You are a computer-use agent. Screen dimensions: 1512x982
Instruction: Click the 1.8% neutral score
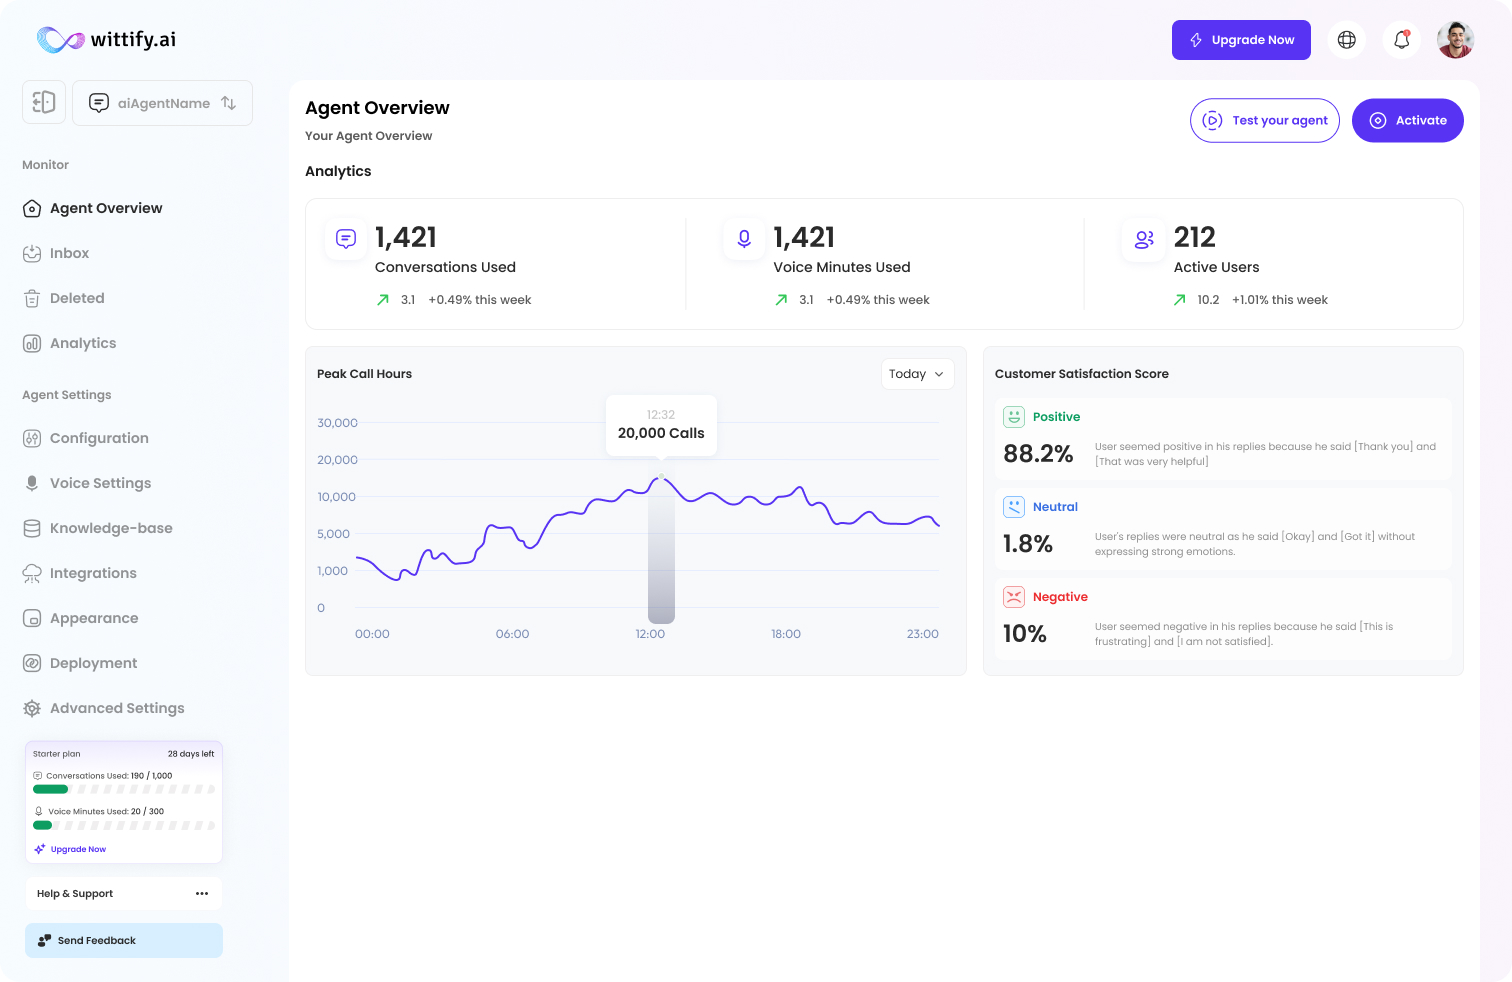[x=1028, y=544]
